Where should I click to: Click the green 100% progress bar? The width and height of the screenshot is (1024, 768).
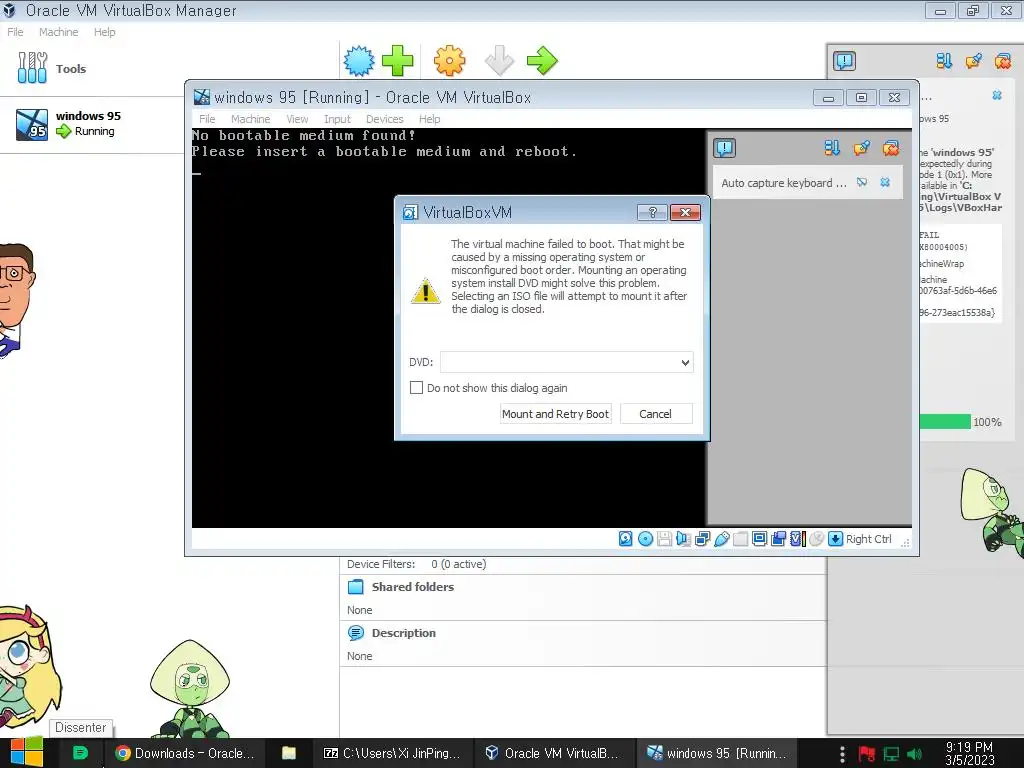click(945, 422)
